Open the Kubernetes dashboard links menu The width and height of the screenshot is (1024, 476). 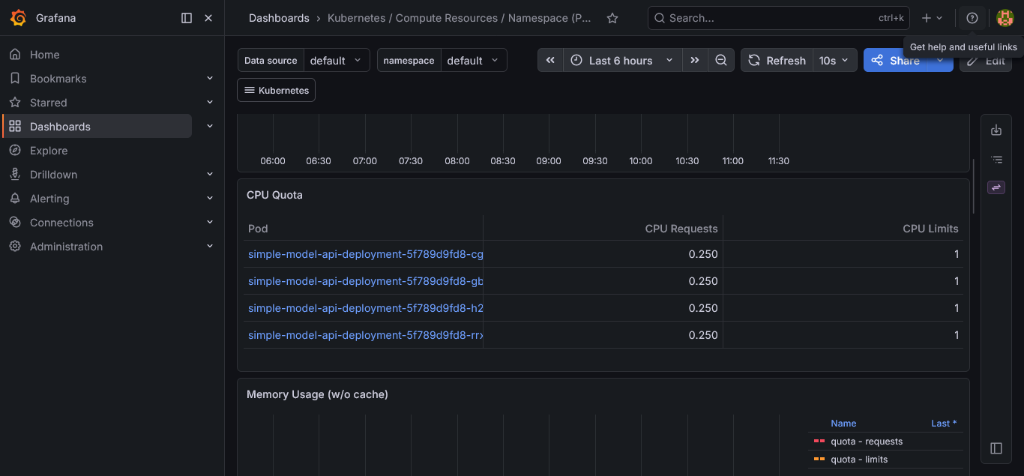point(276,91)
